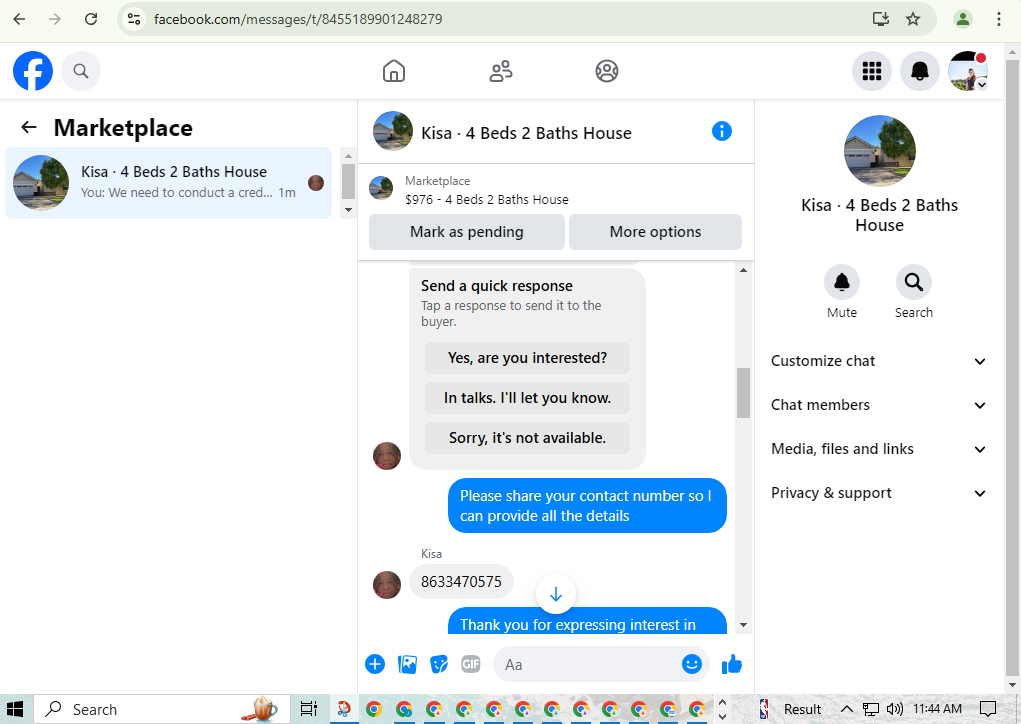Choose a GIF icon
Screen dimensions: 1021x724
(x=471, y=664)
